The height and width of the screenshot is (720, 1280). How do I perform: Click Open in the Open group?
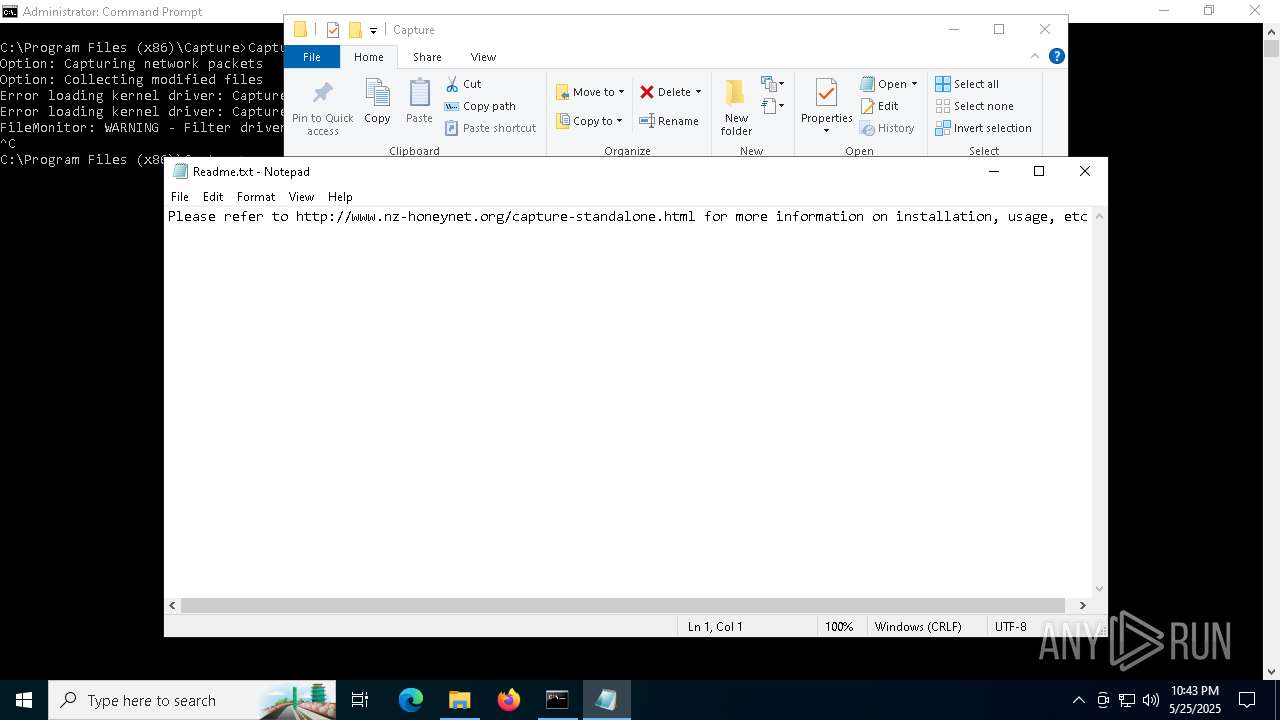pyautogui.click(x=884, y=84)
